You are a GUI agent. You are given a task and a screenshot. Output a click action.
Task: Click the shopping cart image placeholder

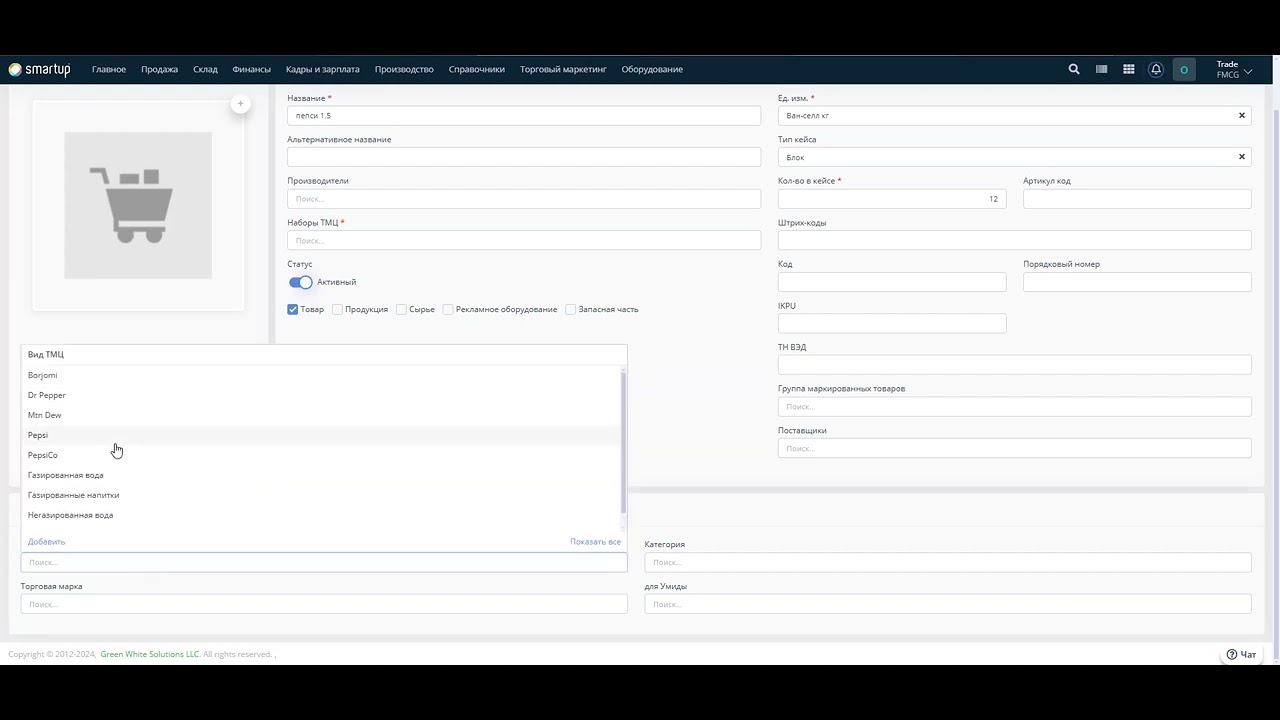tap(138, 205)
